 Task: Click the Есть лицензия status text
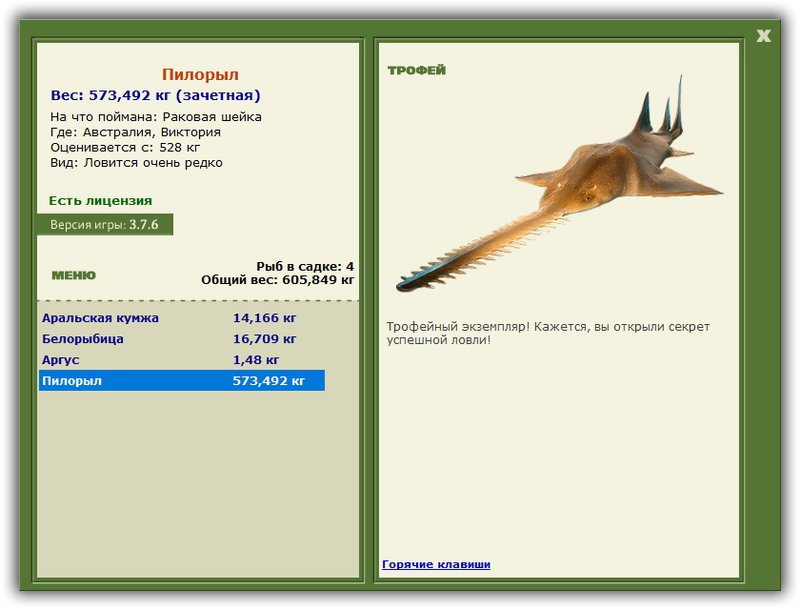coord(101,200)
